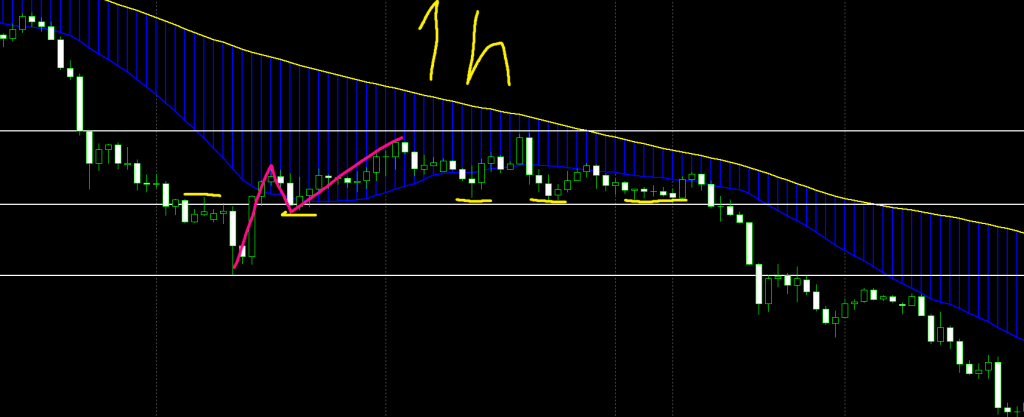
Task: Click the yellow underline second from the right
Action: tap(548, 201)
